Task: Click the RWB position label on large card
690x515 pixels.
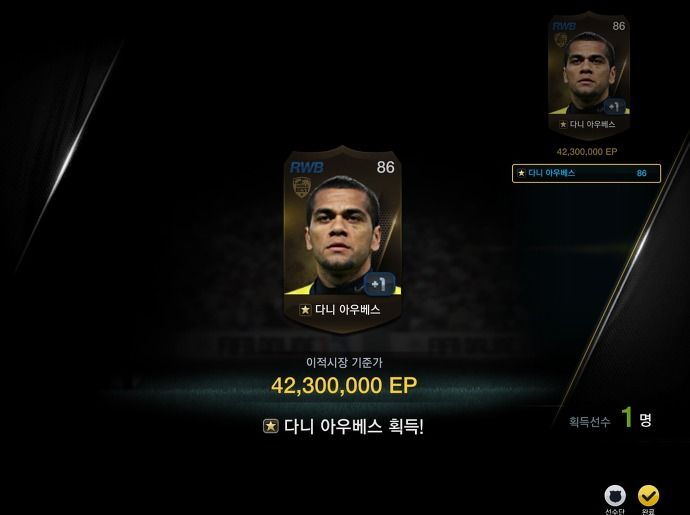Action: [307, 167]
